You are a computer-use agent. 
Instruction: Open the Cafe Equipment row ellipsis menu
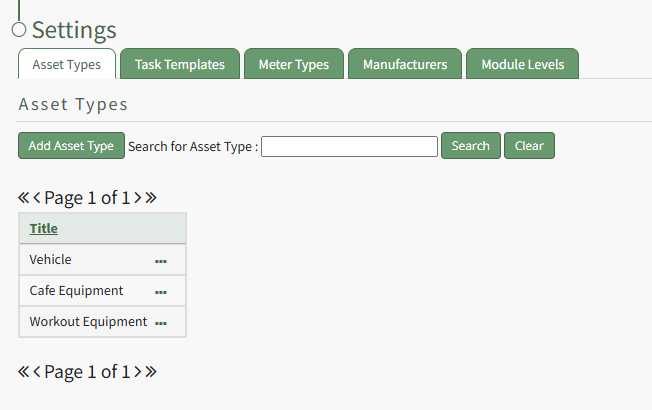(161, 292)
